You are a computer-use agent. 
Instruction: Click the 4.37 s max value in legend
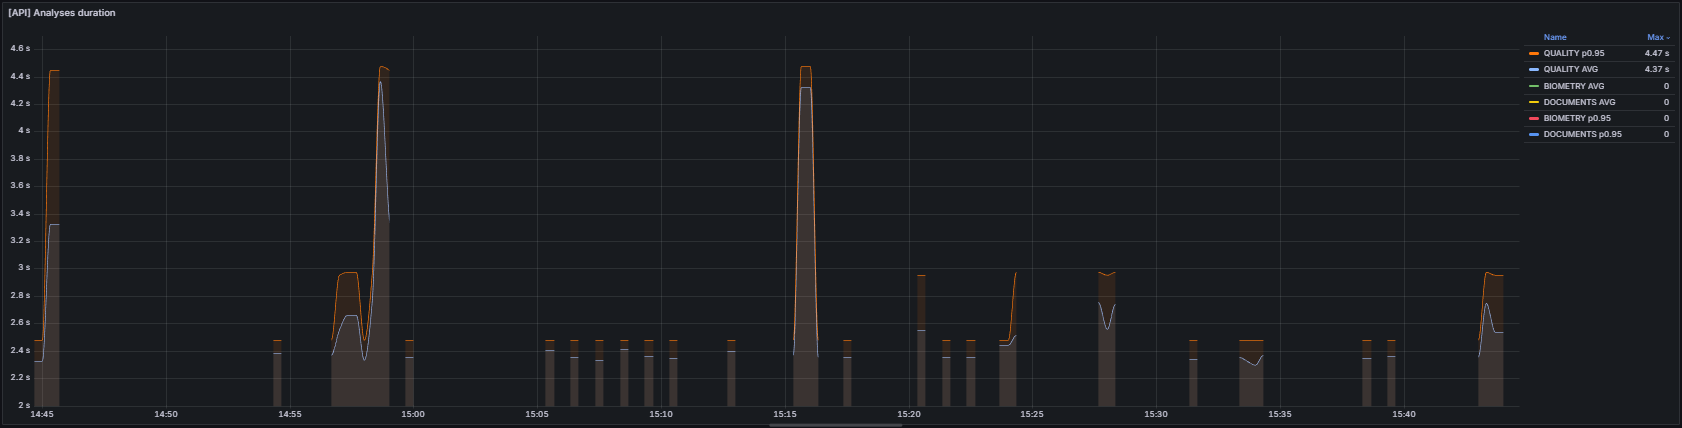point(1656,69)
